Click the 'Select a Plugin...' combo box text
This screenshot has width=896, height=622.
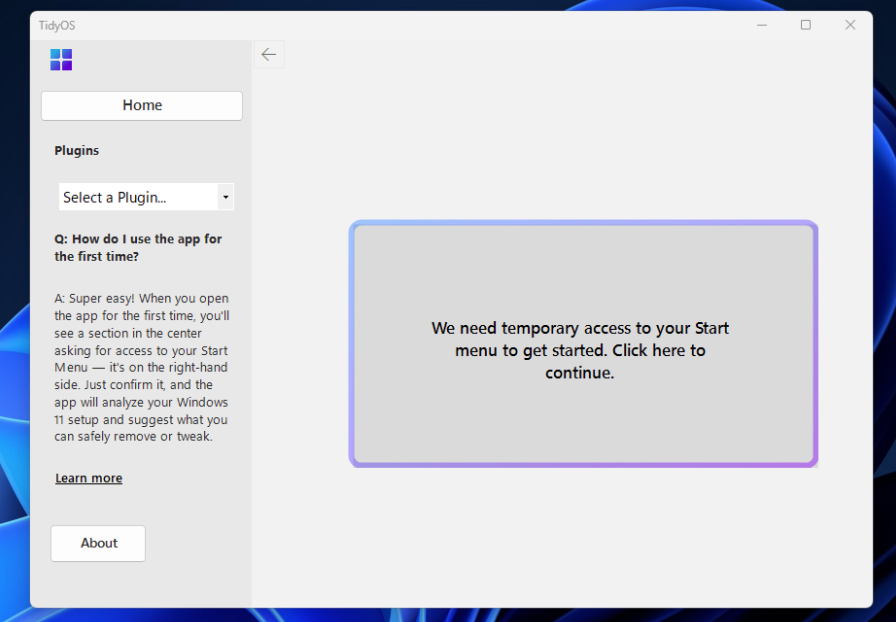[x=114, y=197]
